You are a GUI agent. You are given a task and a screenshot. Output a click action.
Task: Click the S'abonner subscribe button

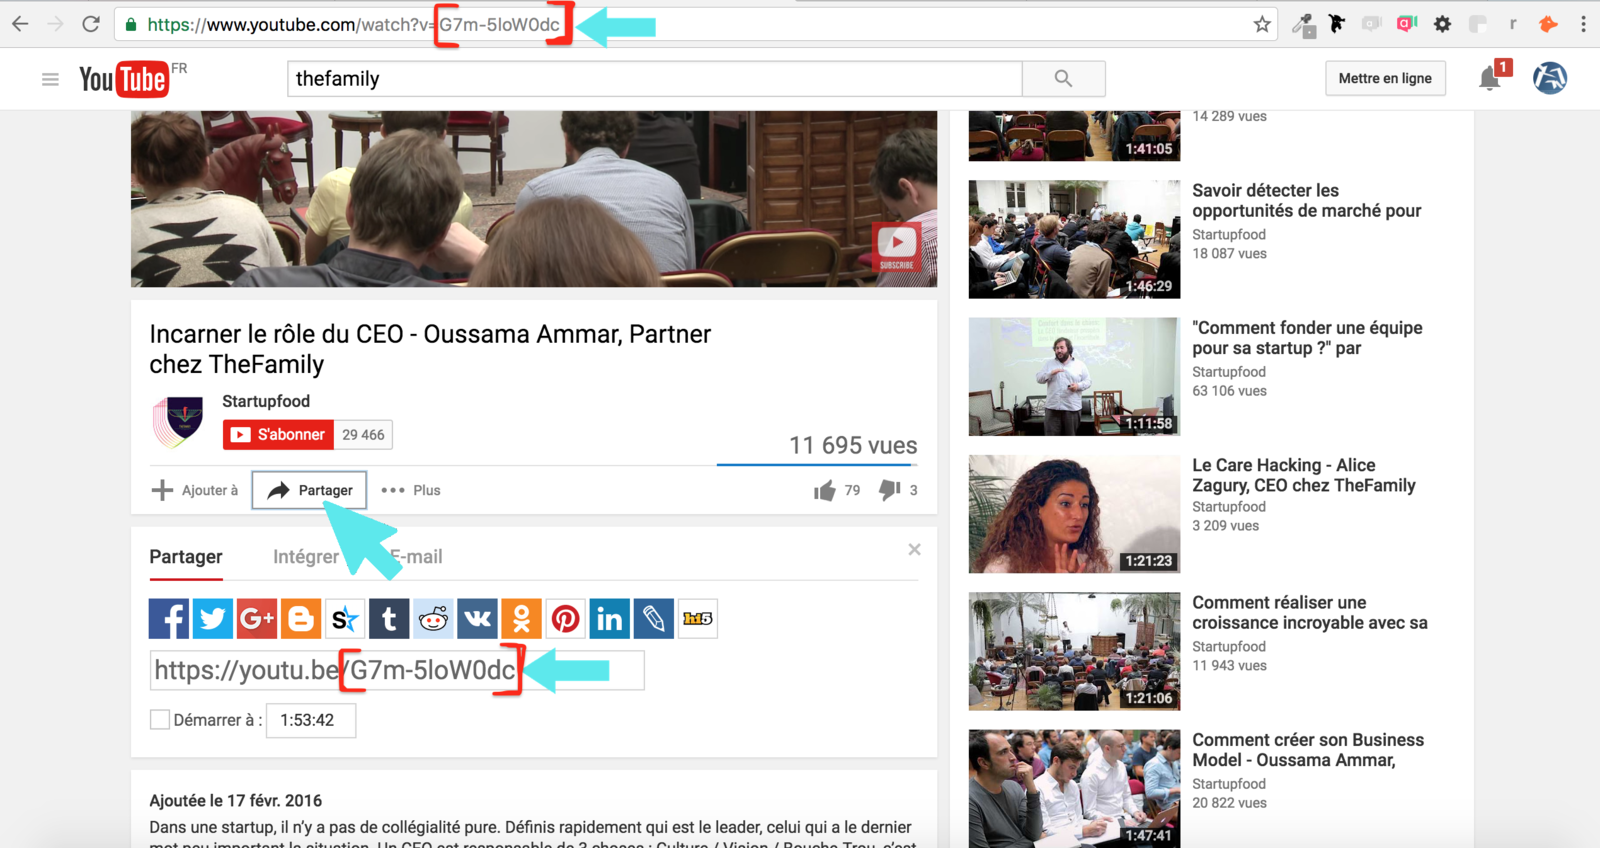[278, 434]
